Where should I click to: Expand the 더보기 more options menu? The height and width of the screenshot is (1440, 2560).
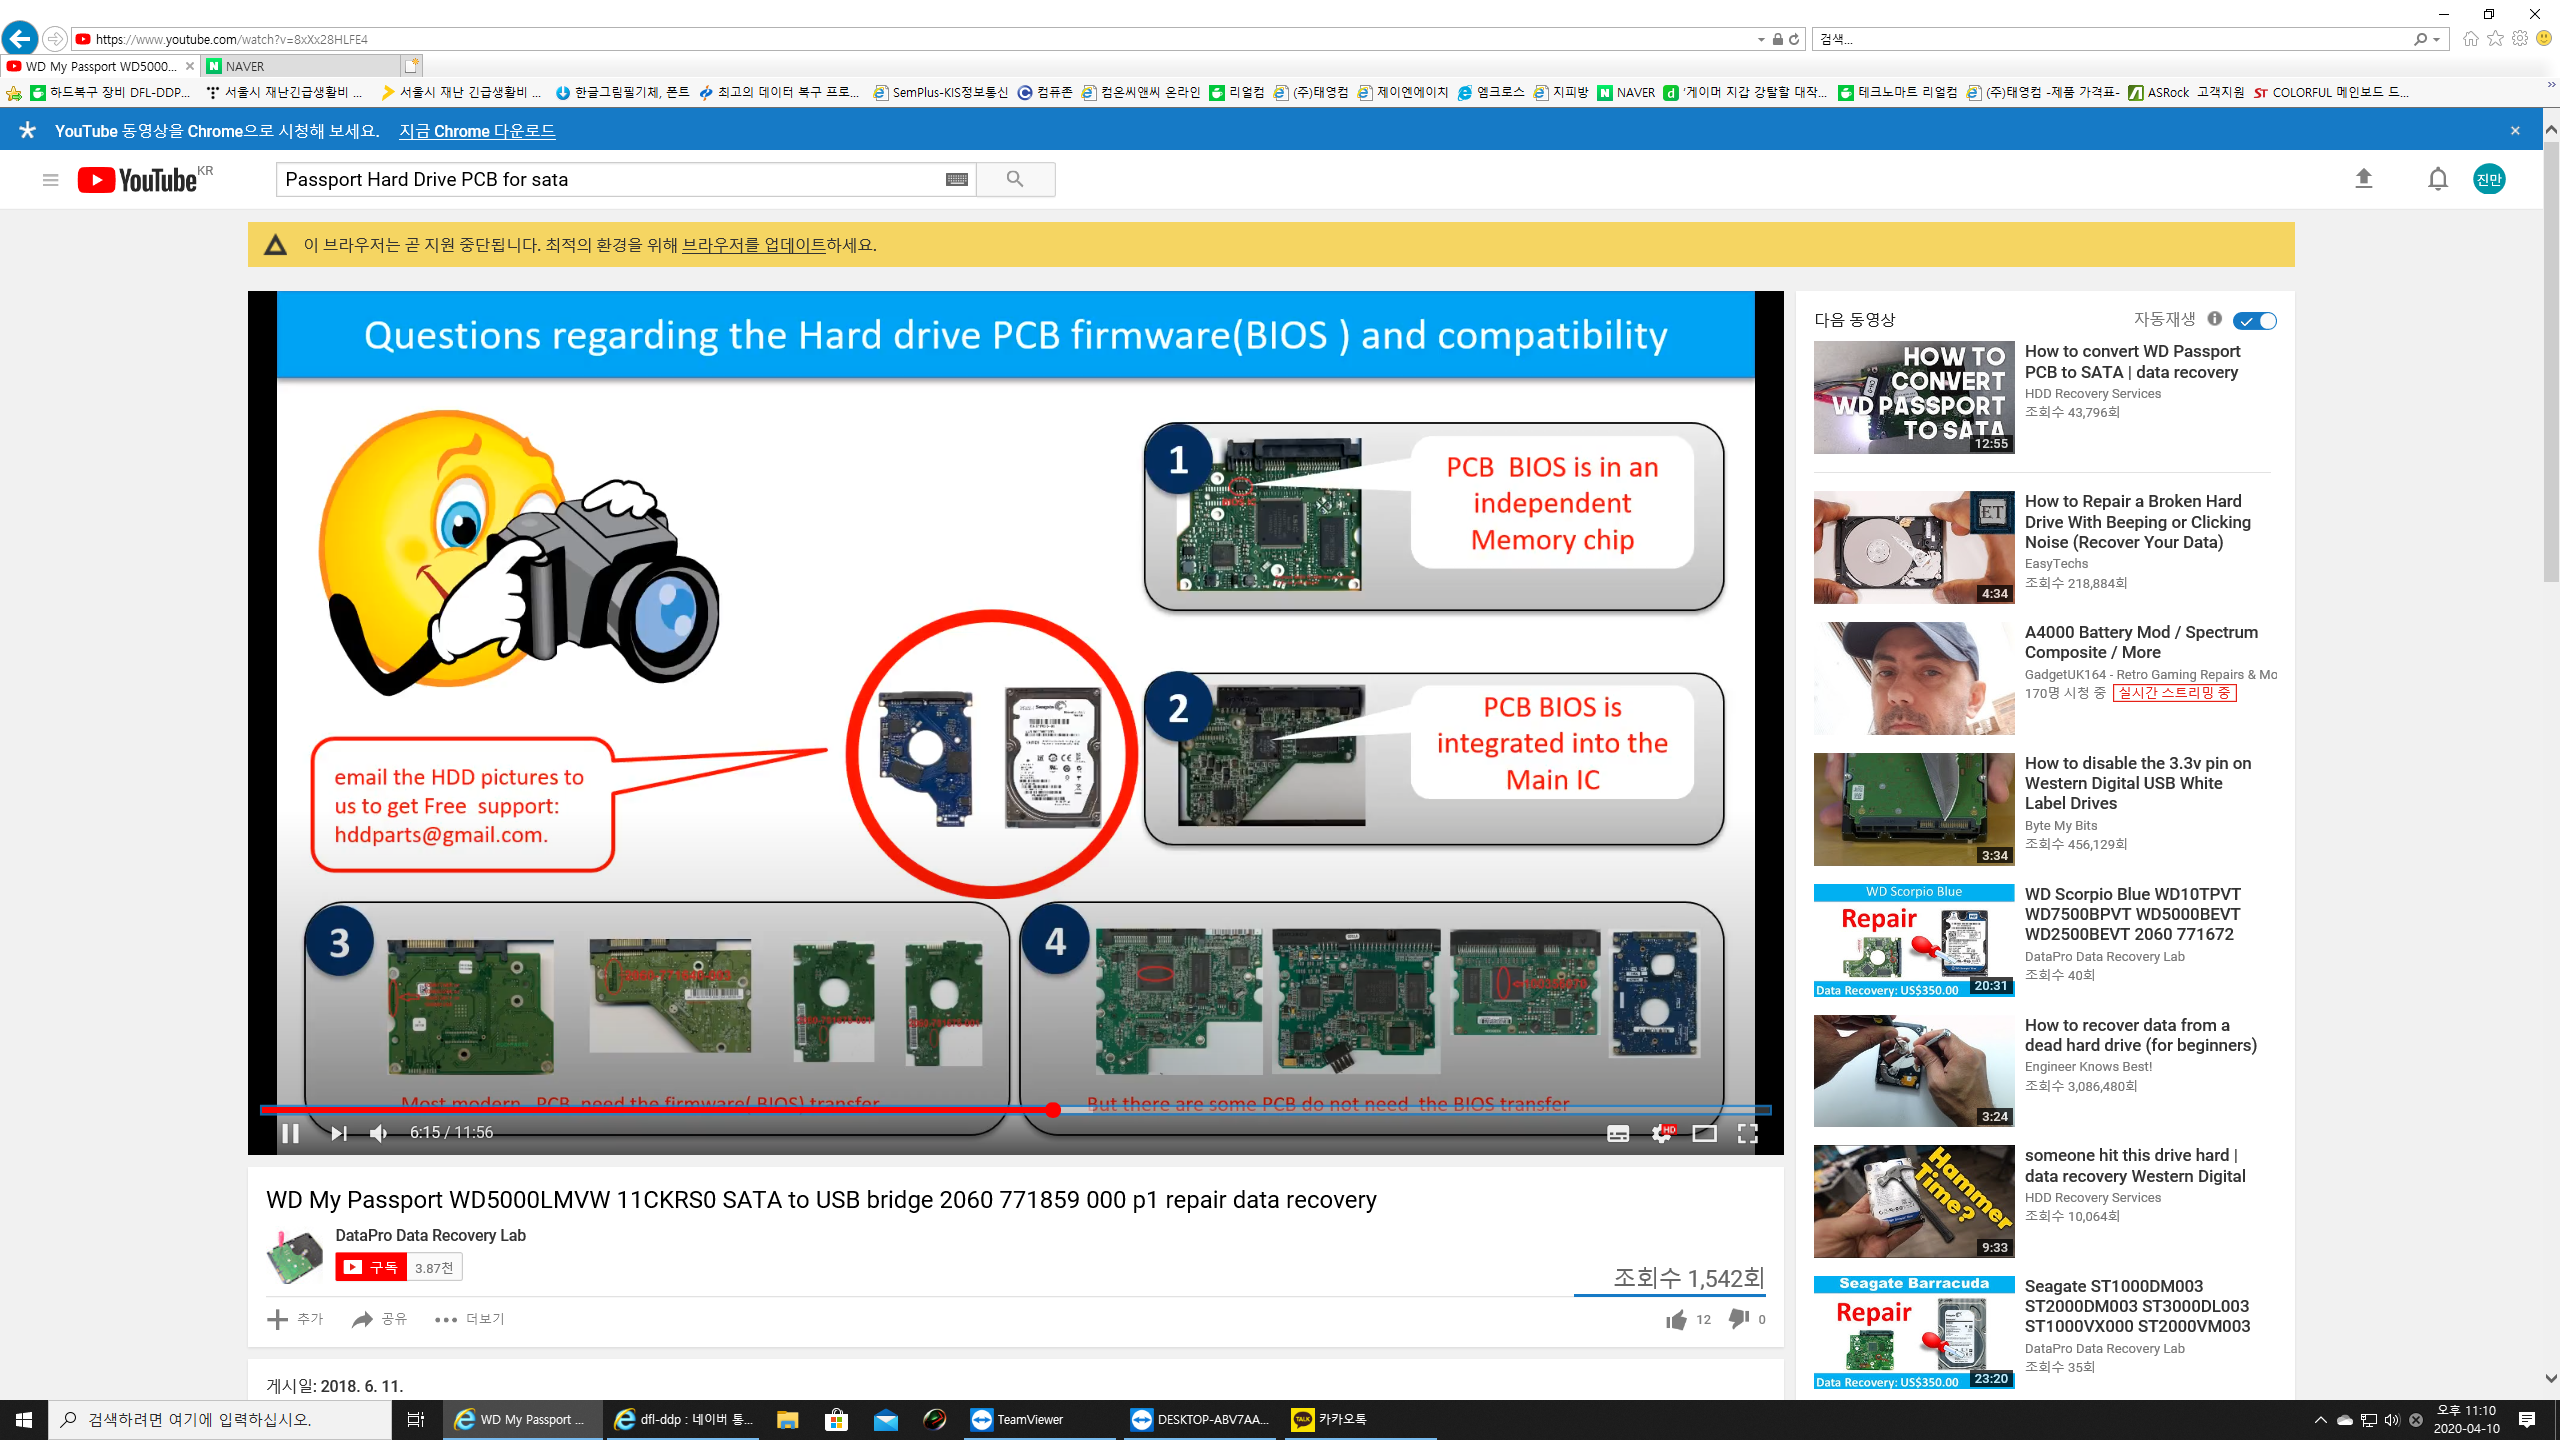coord(470,1320)
